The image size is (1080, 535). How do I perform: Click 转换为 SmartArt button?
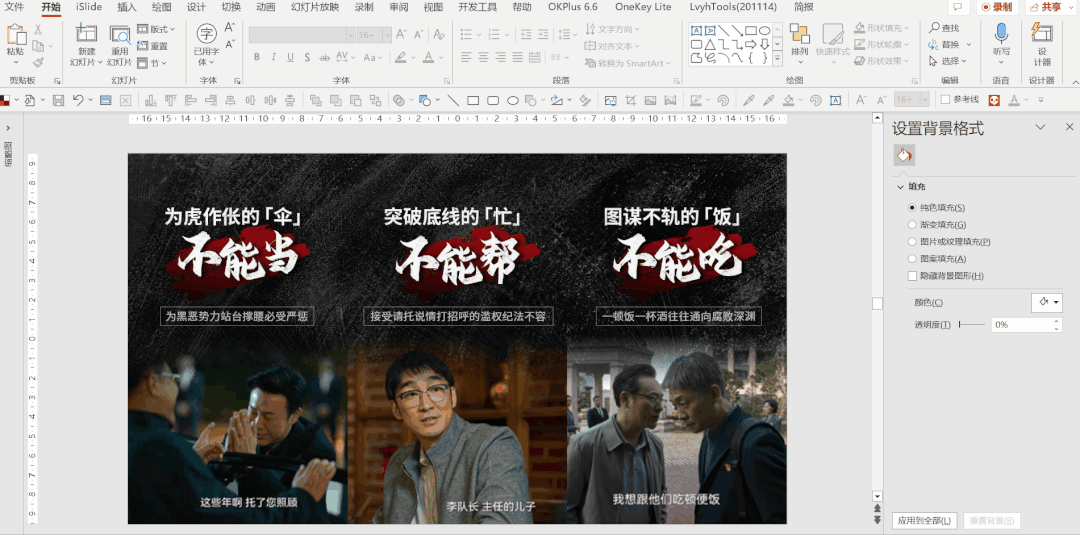coord(627,63)
